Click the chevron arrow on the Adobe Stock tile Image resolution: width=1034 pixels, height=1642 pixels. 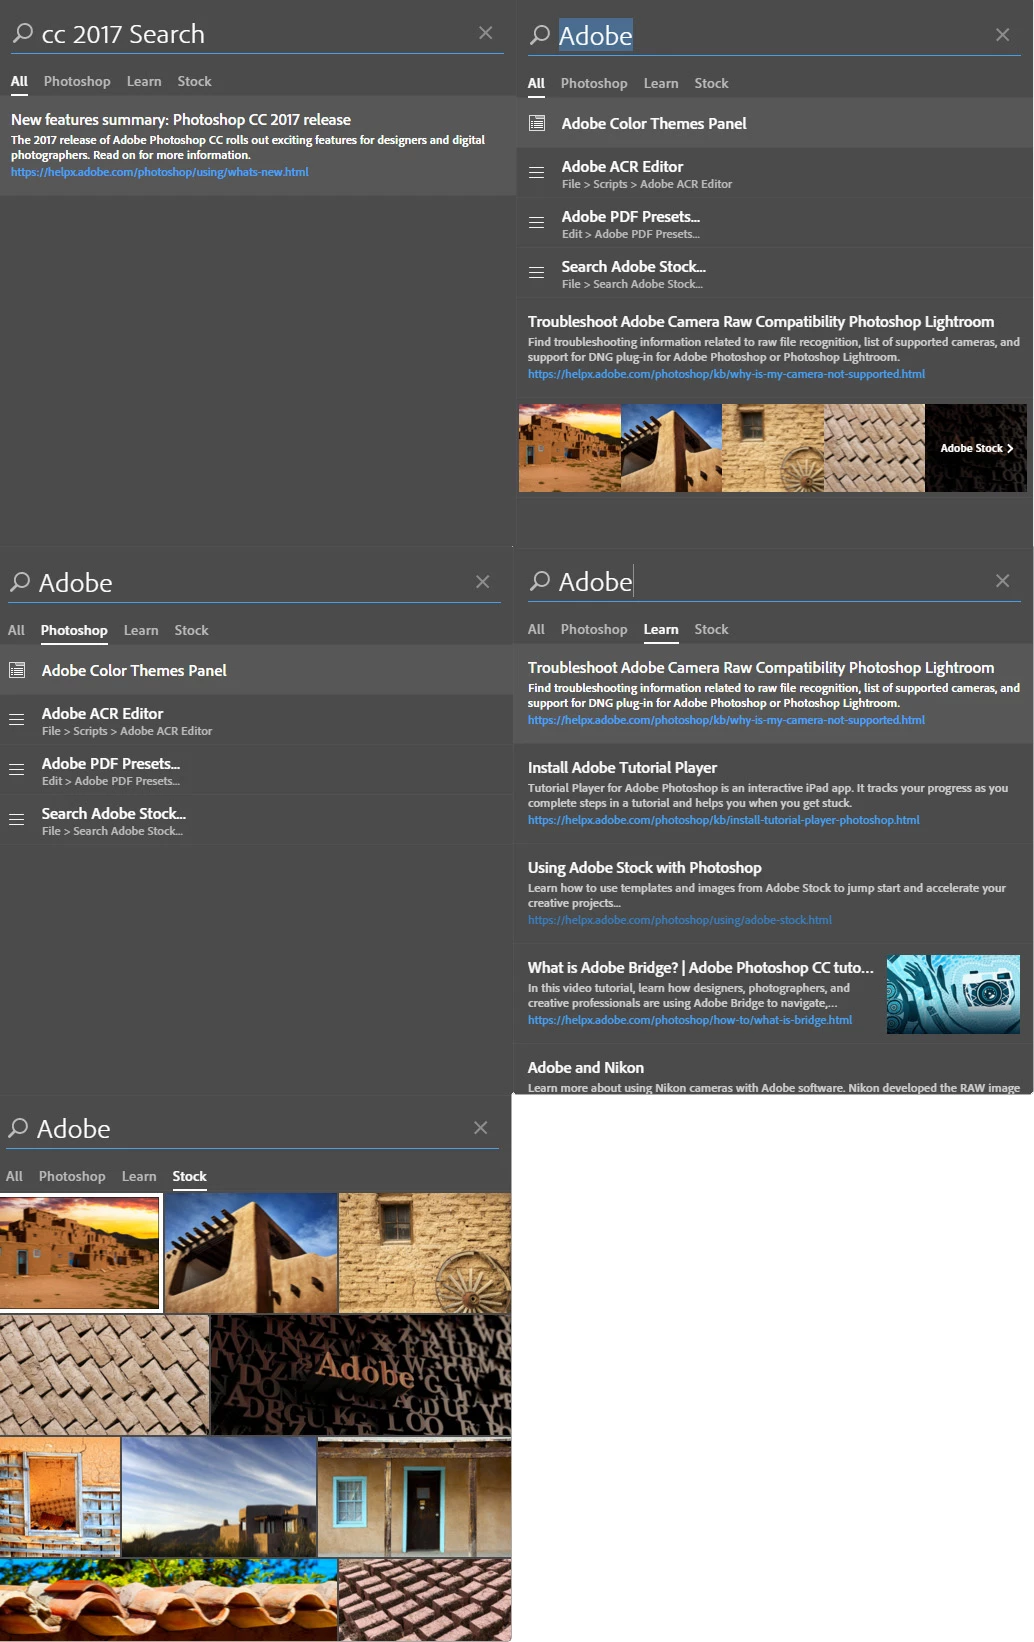[1010, 448]
